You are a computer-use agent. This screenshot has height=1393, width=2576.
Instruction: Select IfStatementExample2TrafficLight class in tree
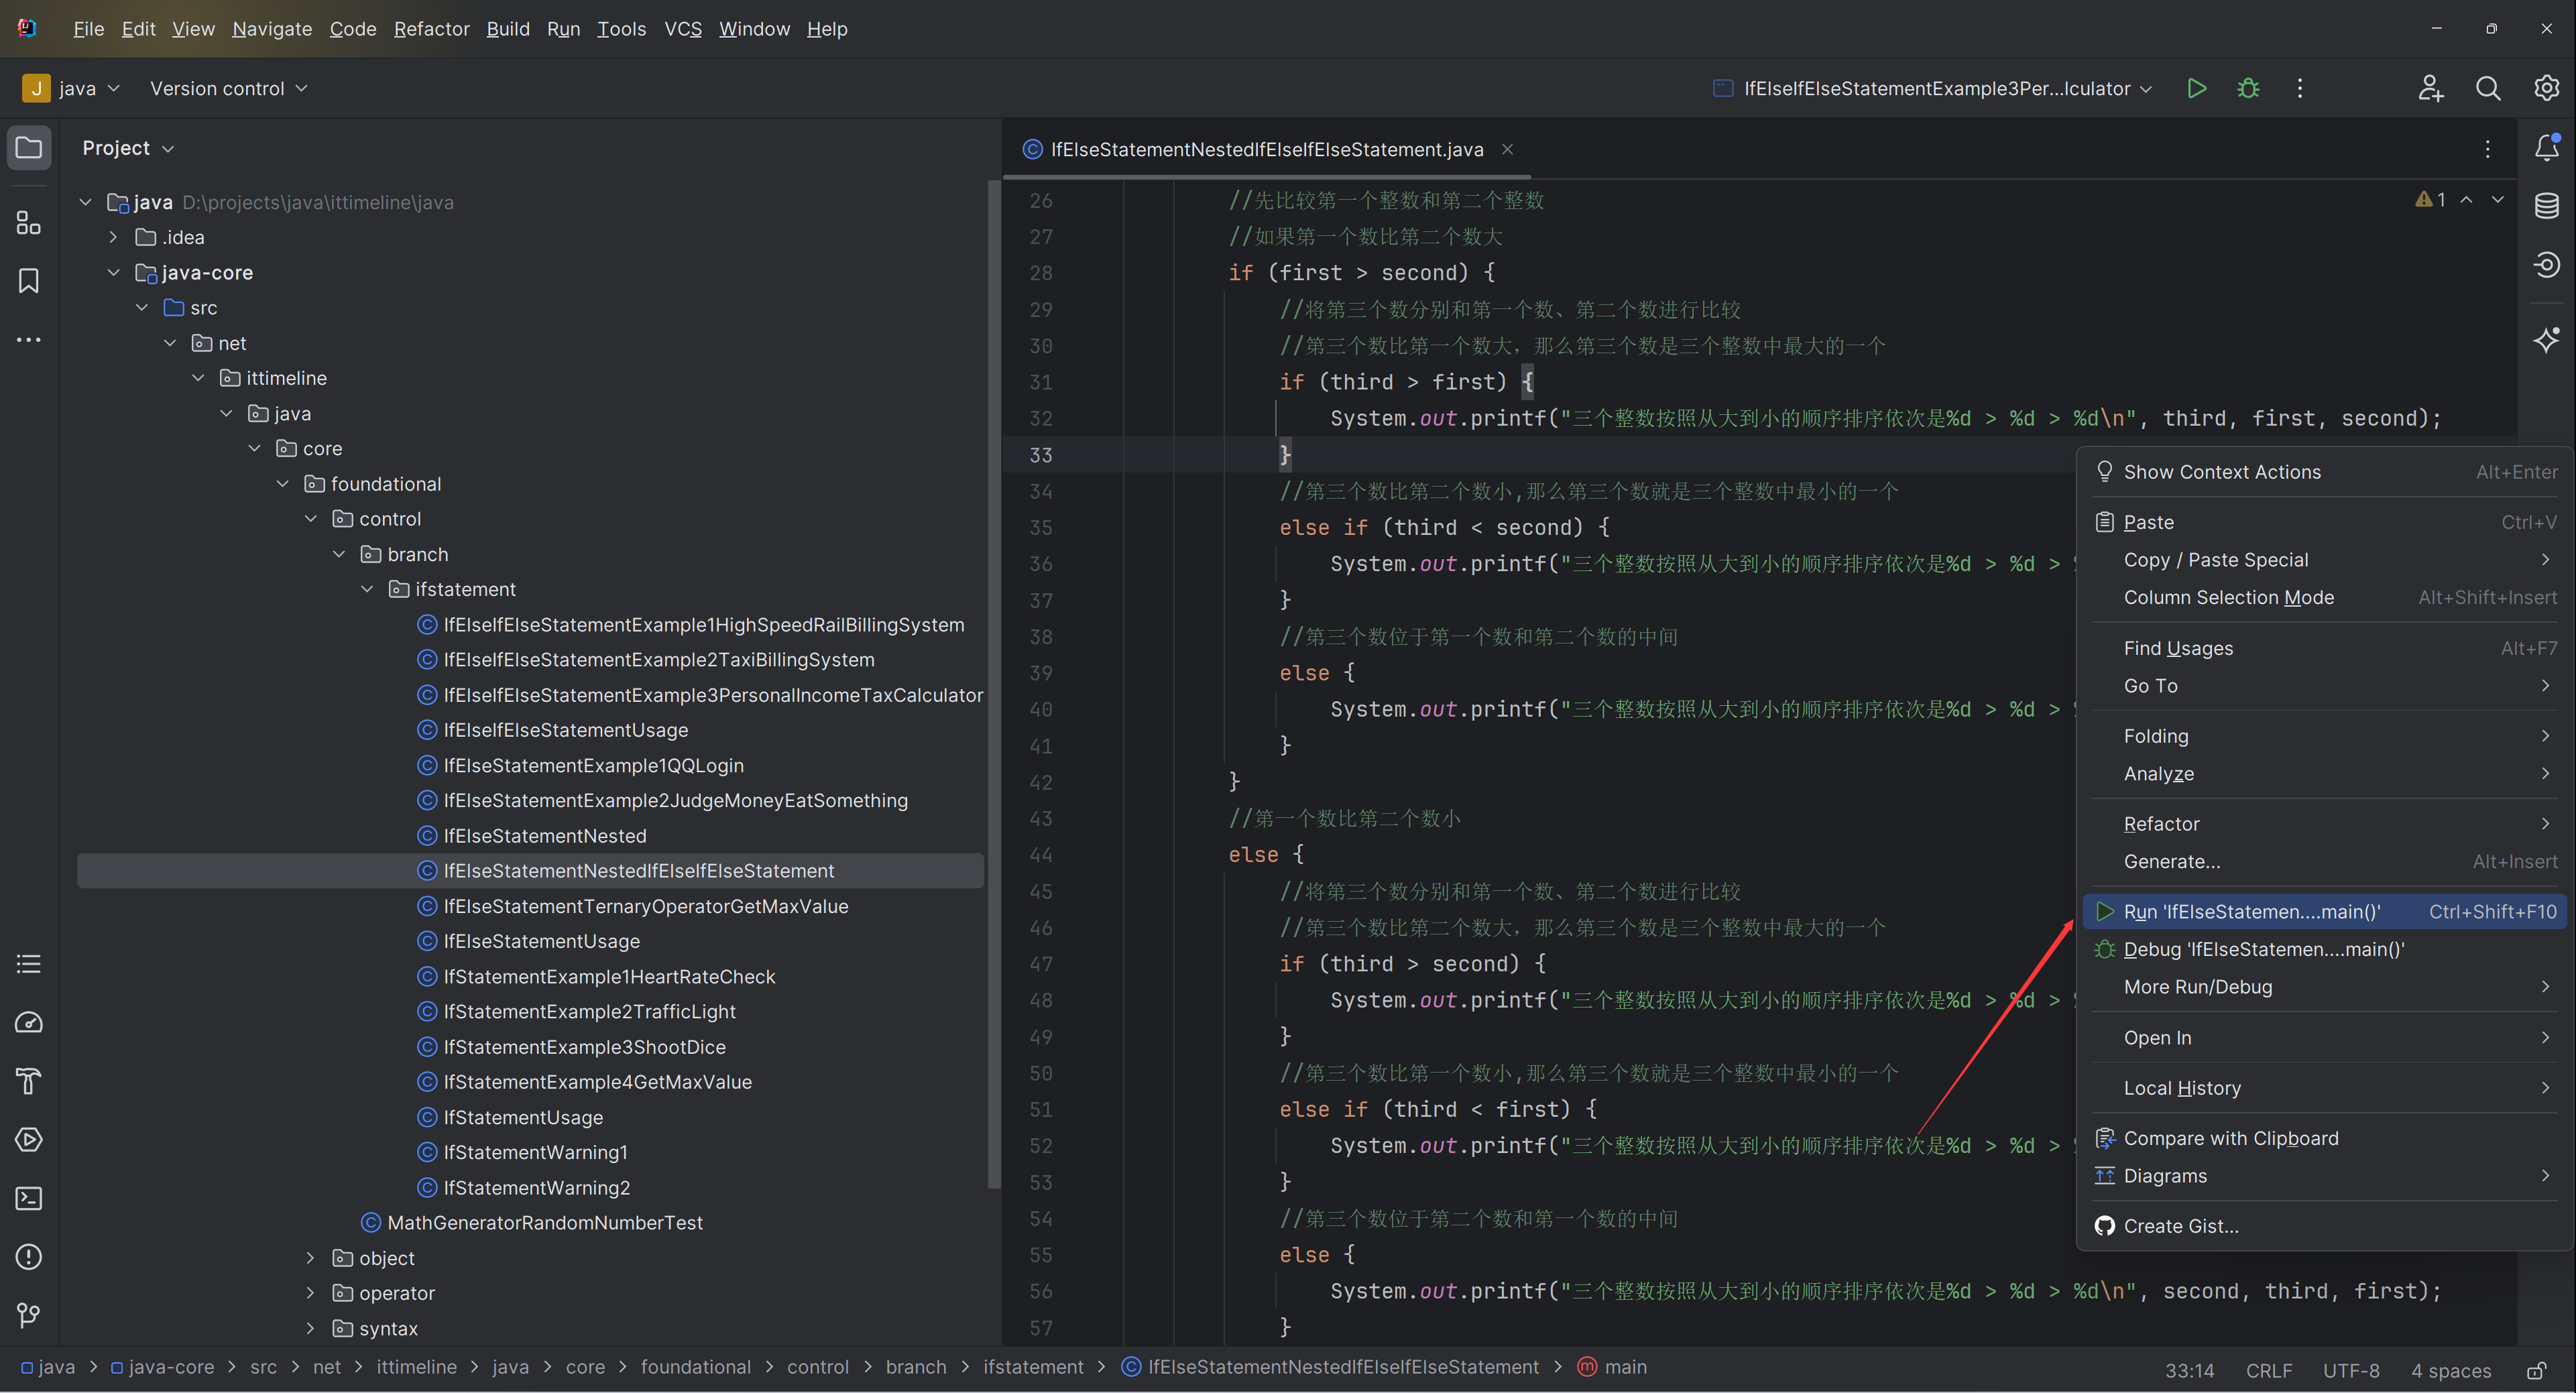[589, 1011]
